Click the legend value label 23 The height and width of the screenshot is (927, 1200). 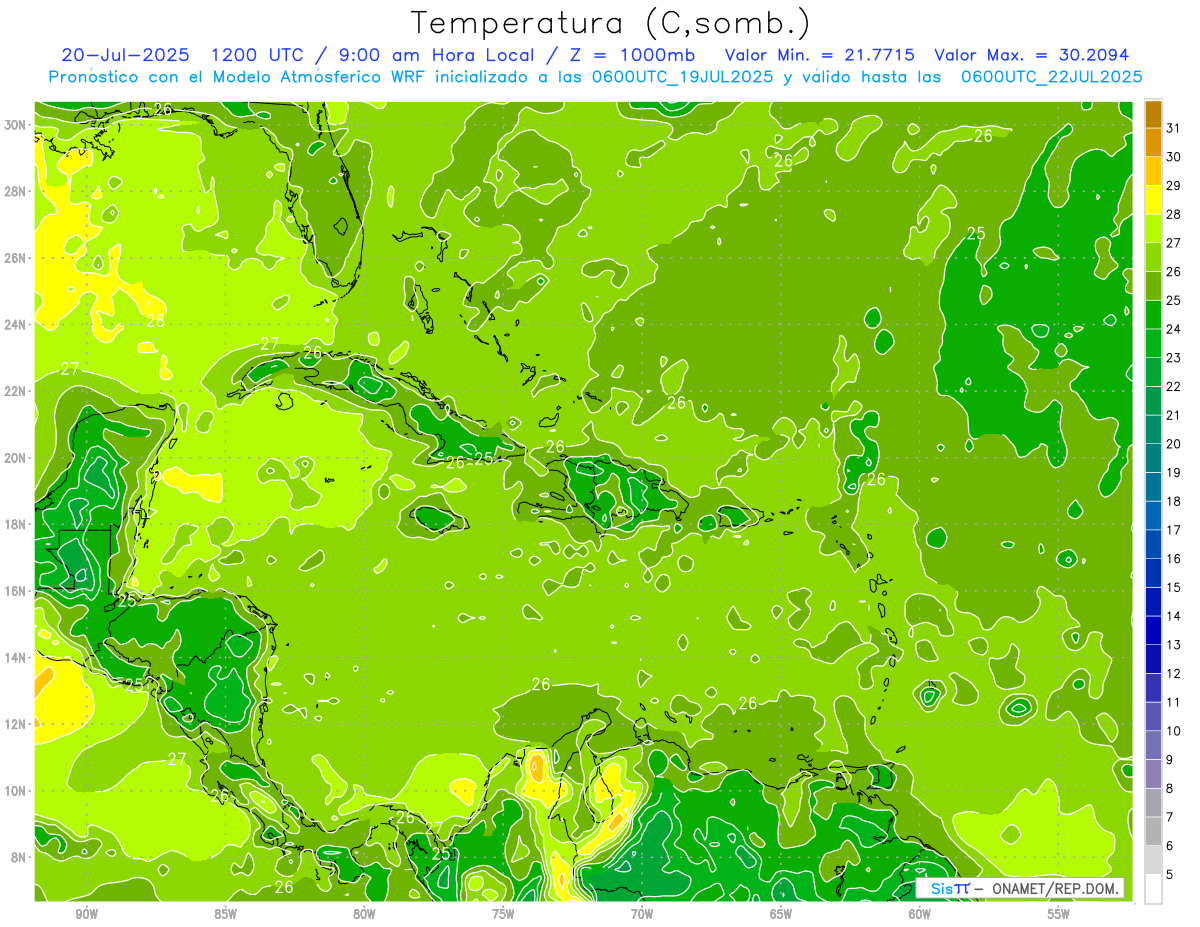[x=1174, y=357]
